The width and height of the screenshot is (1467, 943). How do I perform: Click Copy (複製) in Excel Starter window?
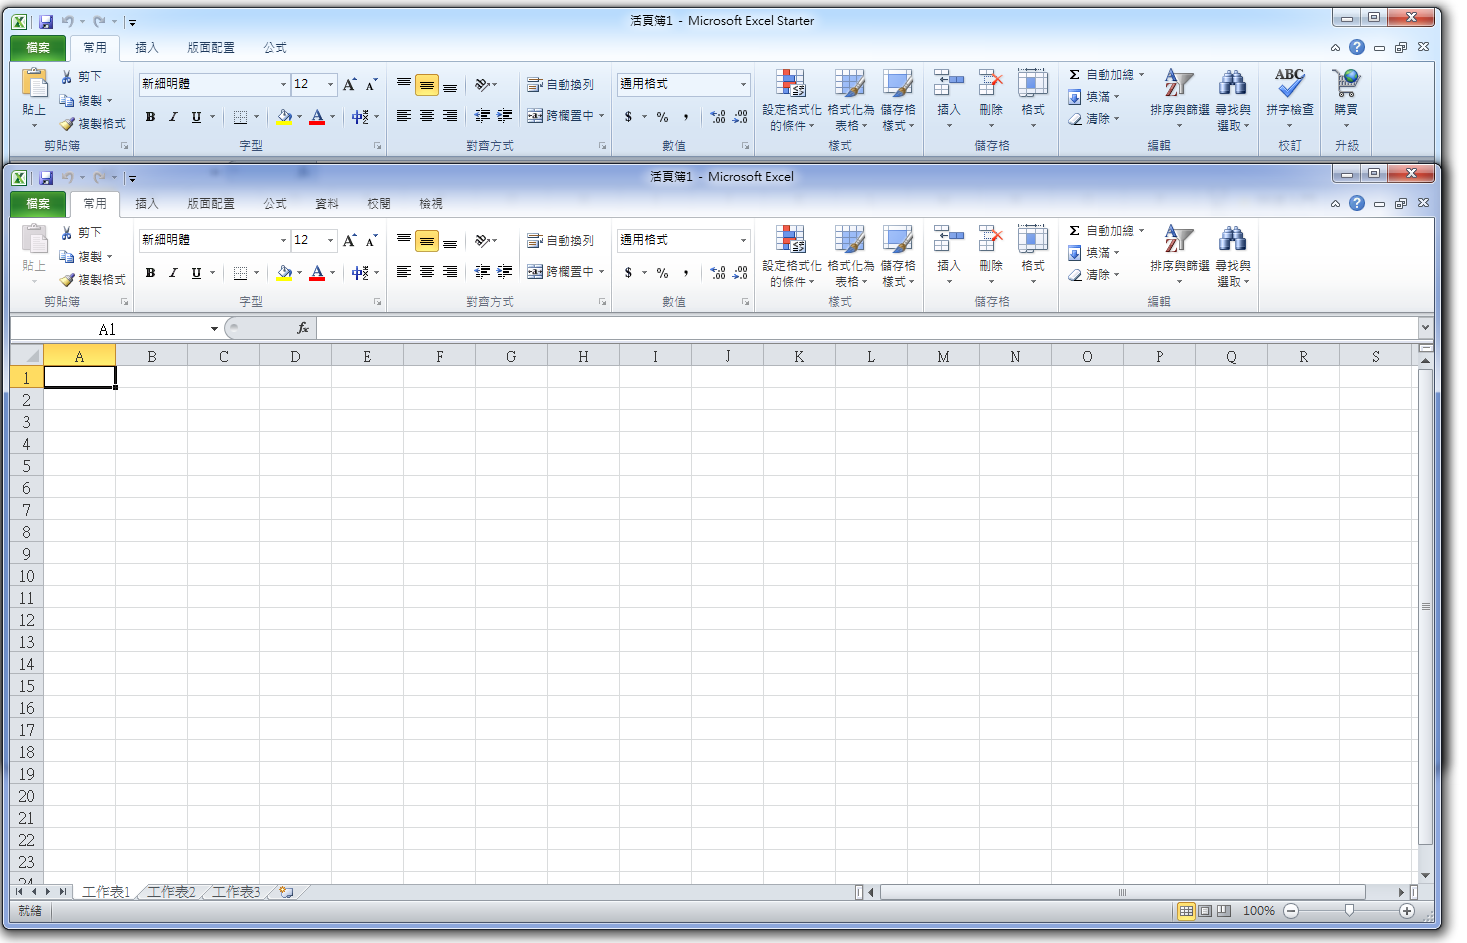coord(80,101)
